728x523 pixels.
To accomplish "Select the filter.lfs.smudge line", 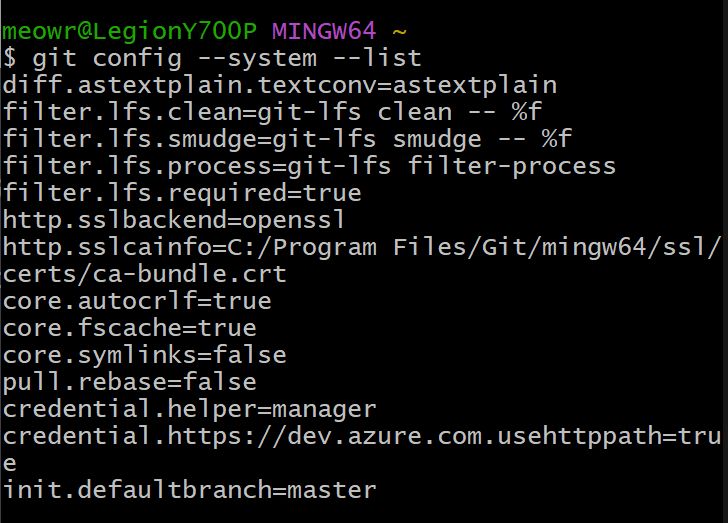I will click(x=287, y=139).
